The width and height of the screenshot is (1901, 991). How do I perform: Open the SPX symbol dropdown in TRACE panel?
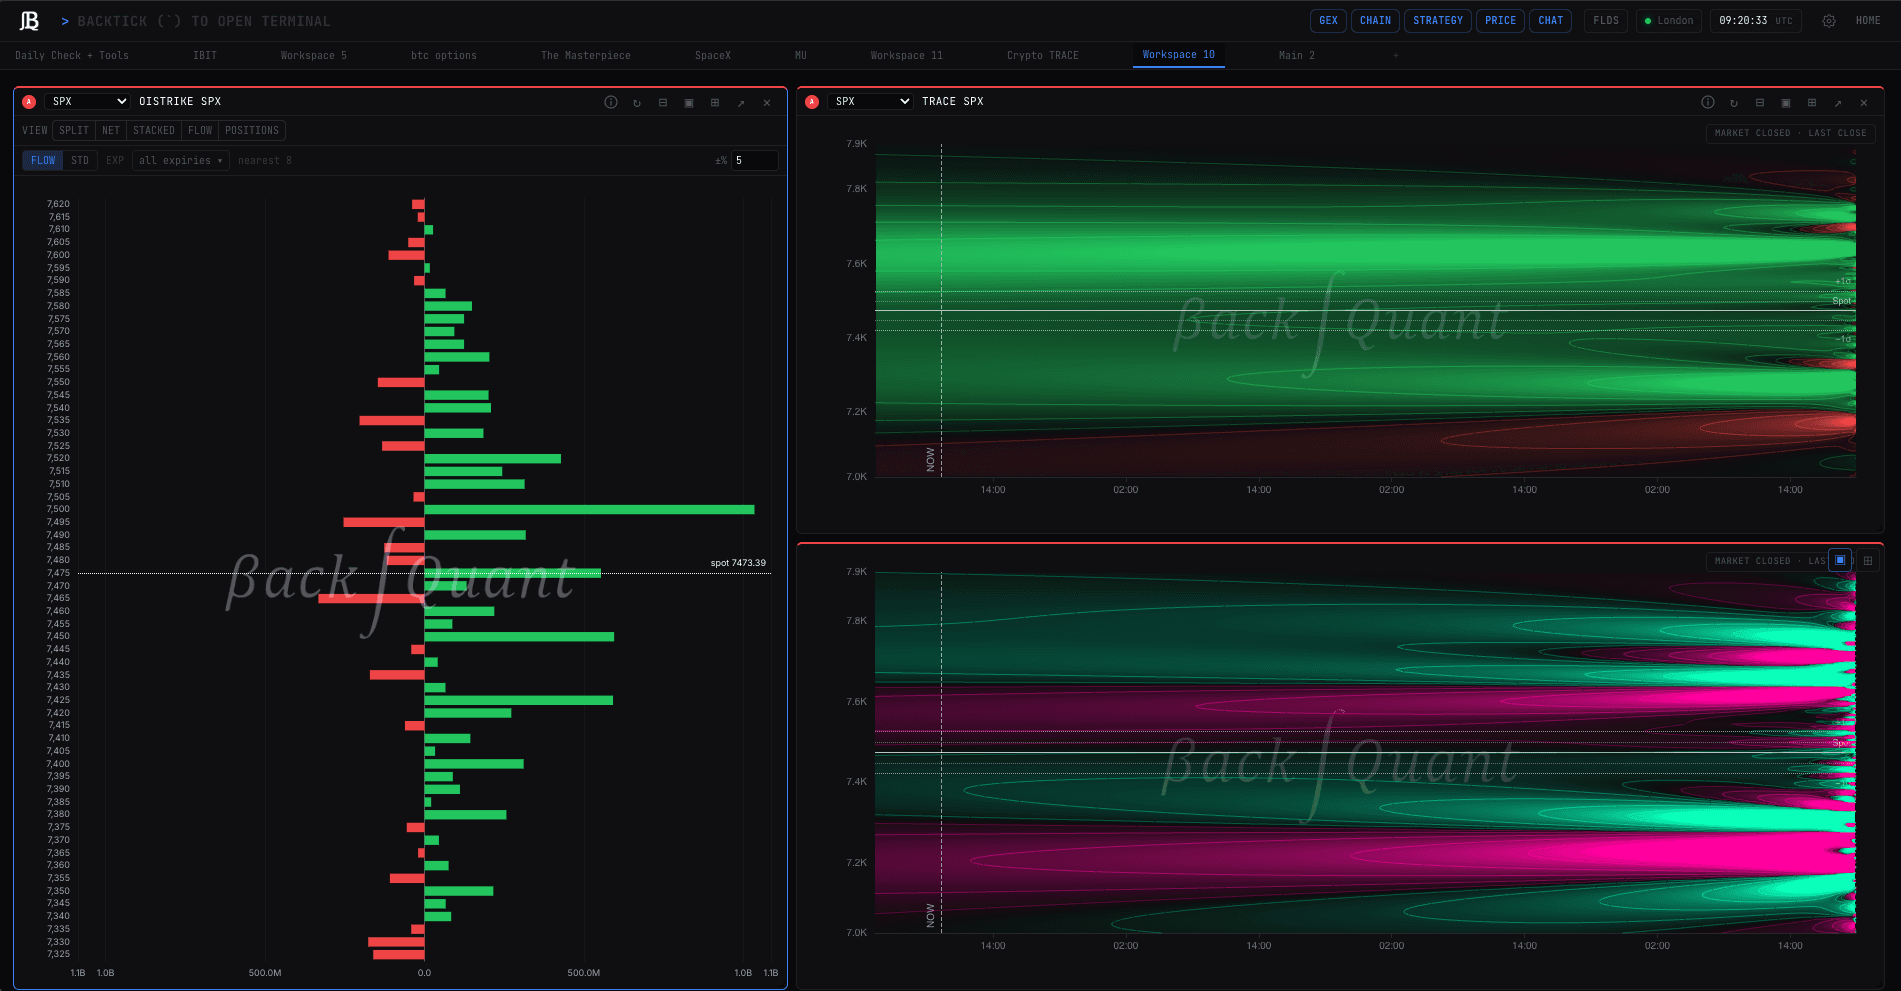click(871, 102)
